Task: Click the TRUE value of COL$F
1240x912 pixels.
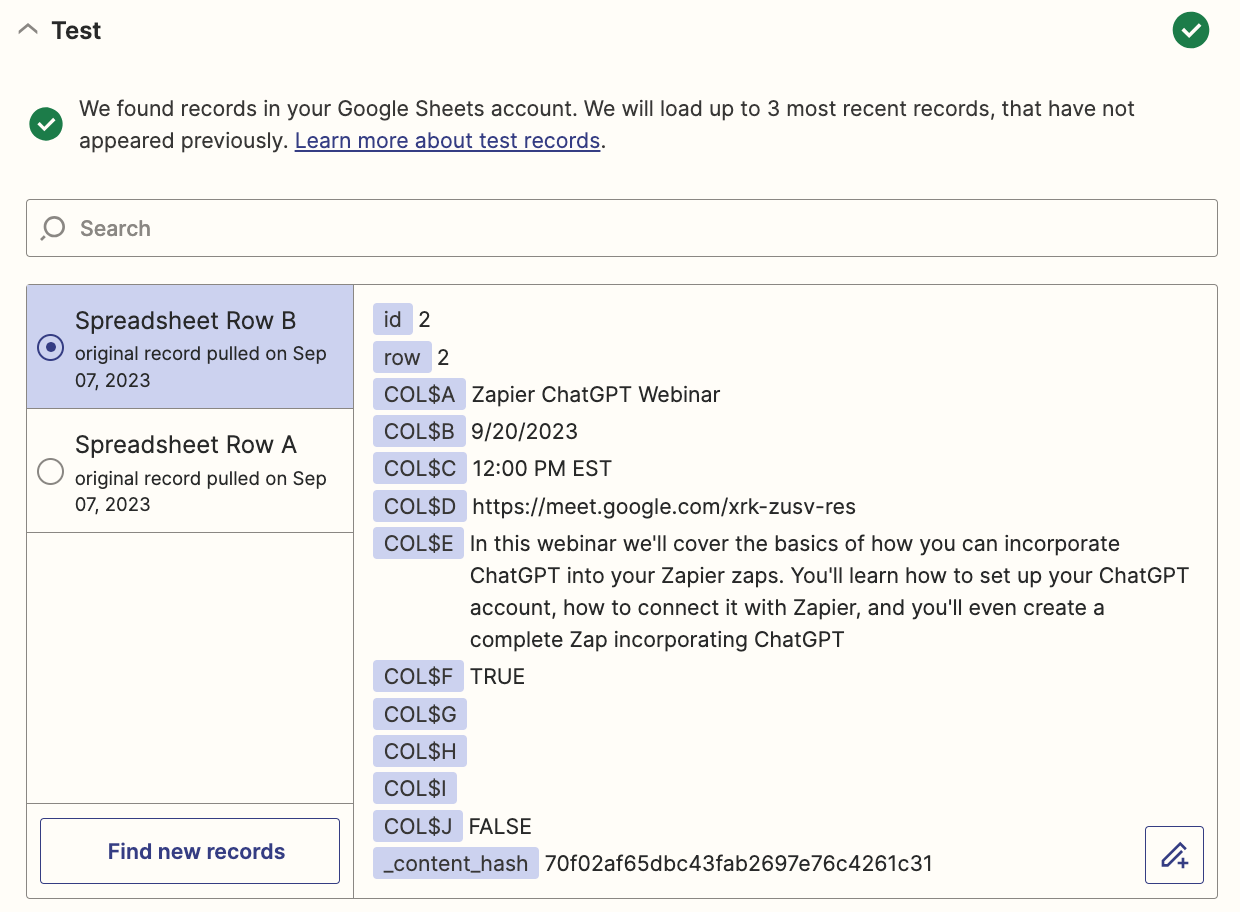Action: [x=497, y=676]
